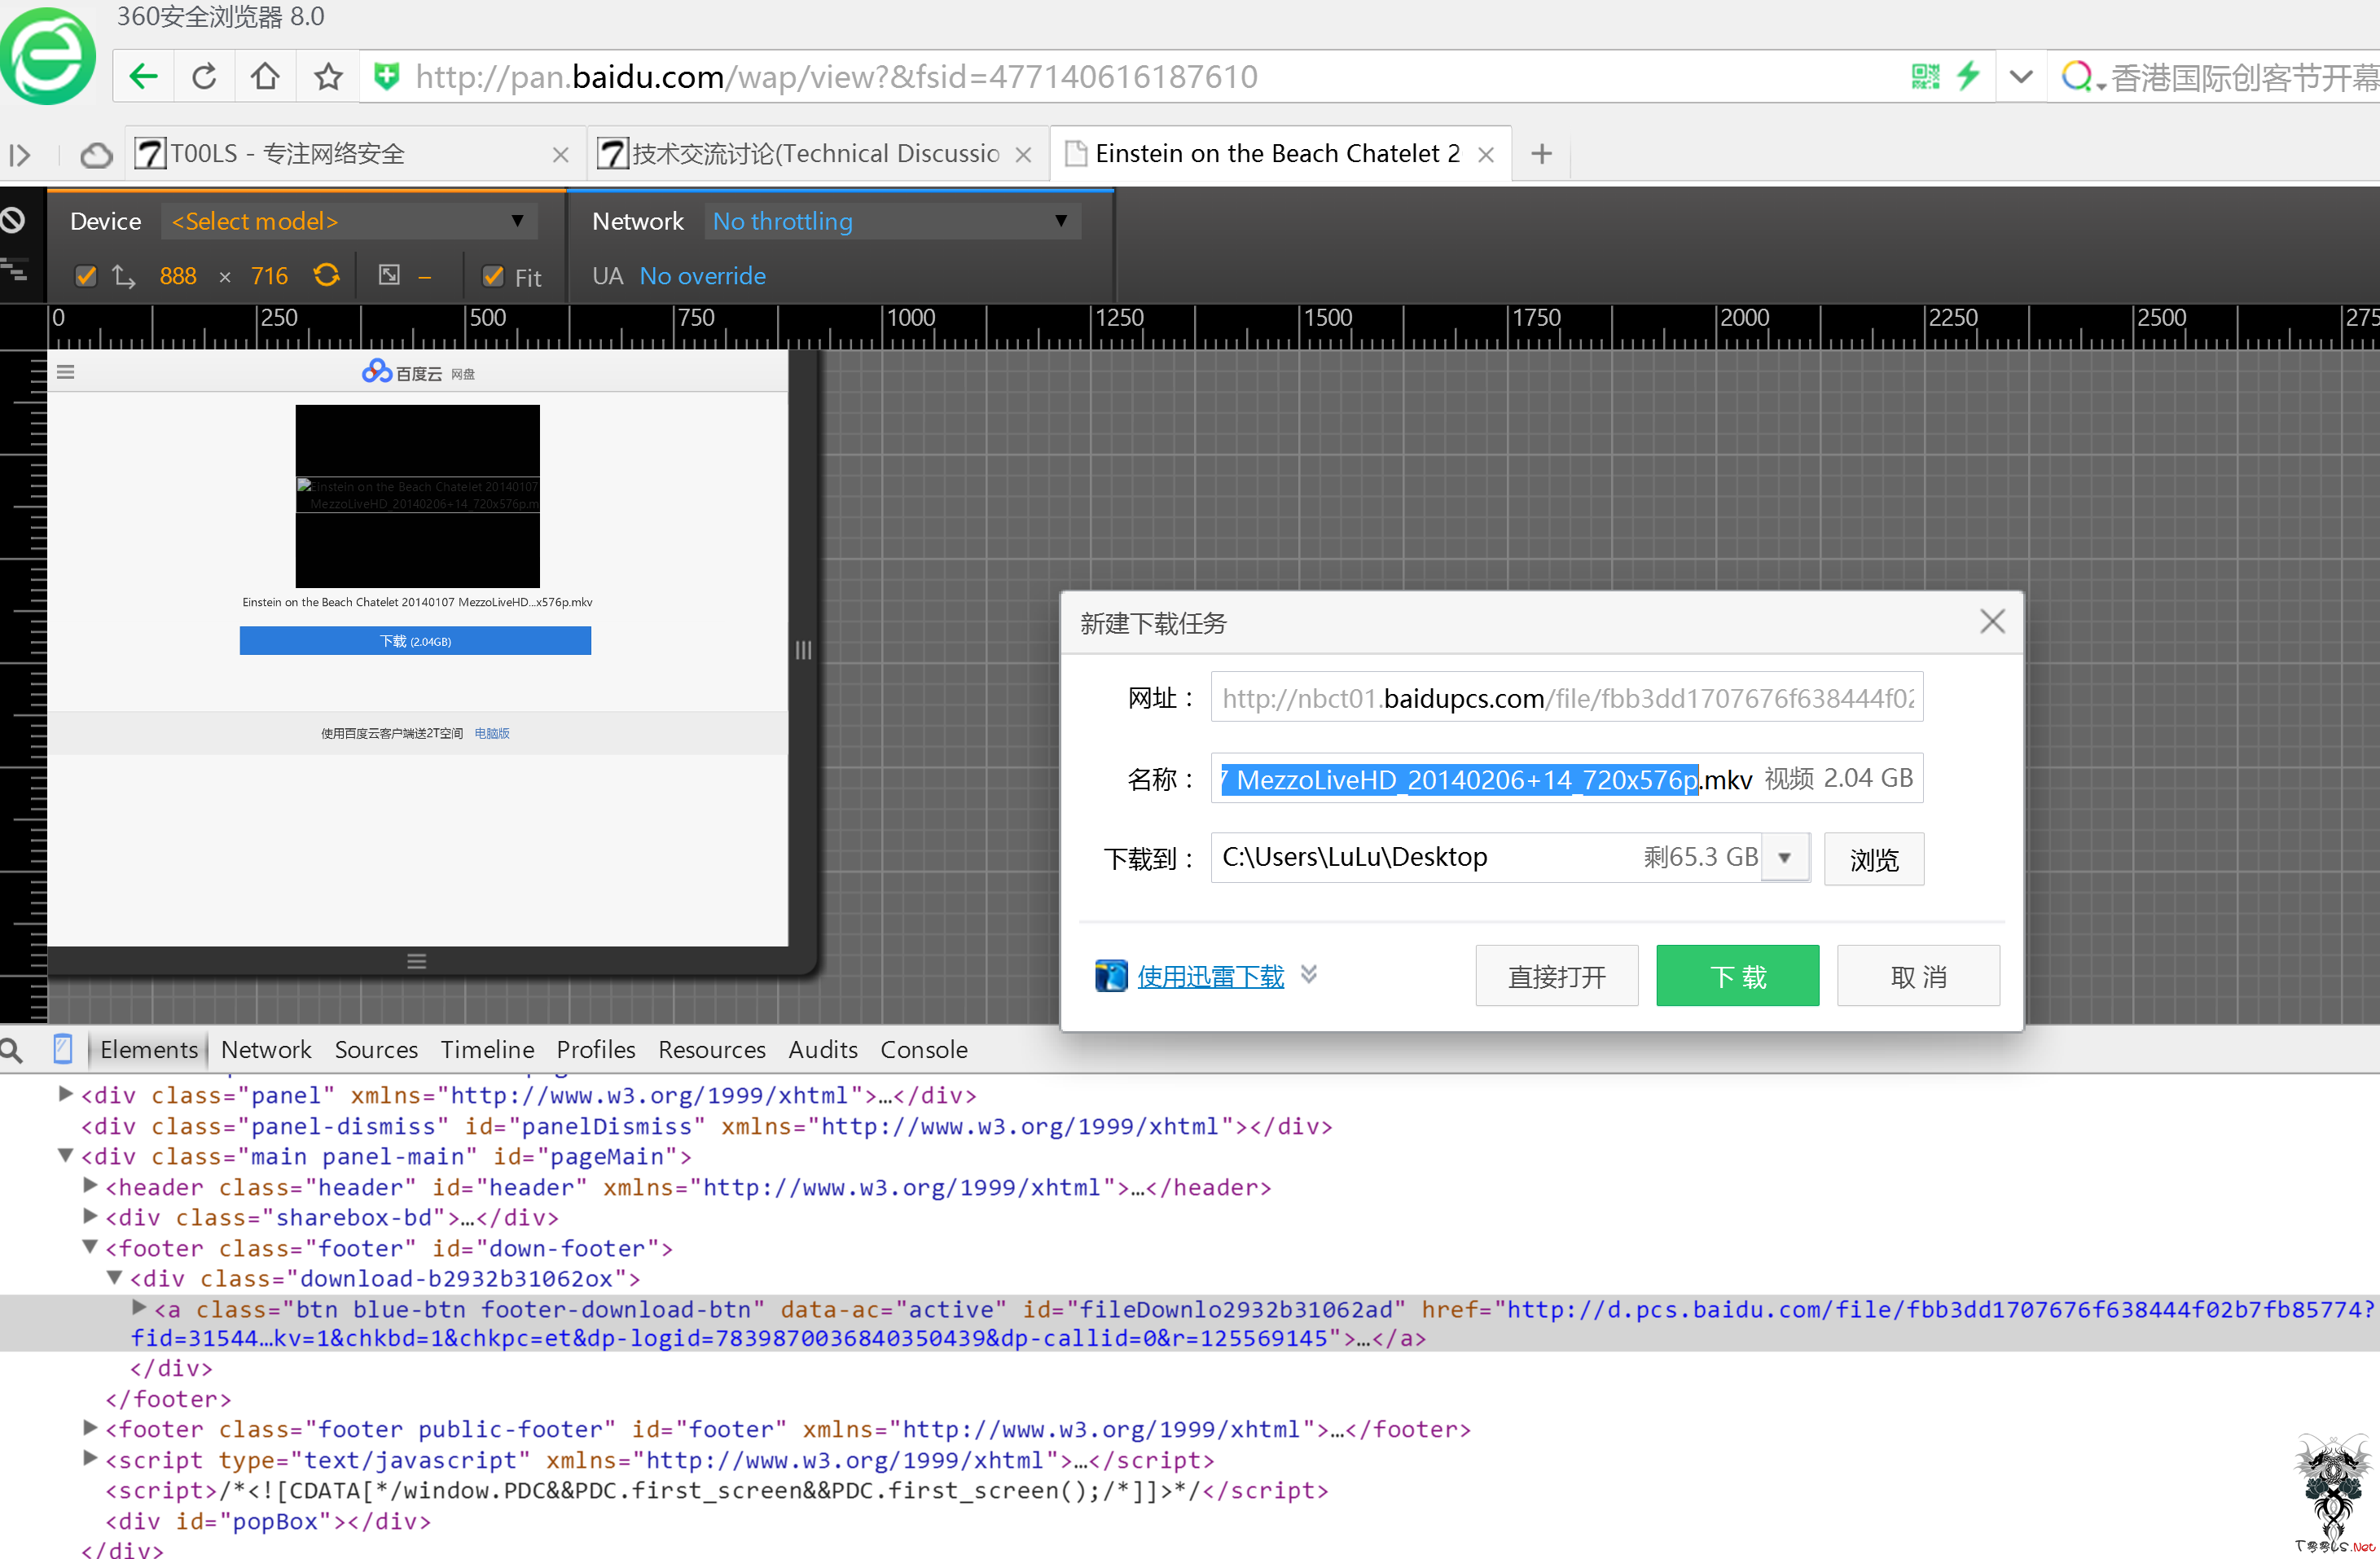Viewport: 2380px width, 1559px height.
Task: Click the 取消 cancel button
Action: click(1919, 976)
